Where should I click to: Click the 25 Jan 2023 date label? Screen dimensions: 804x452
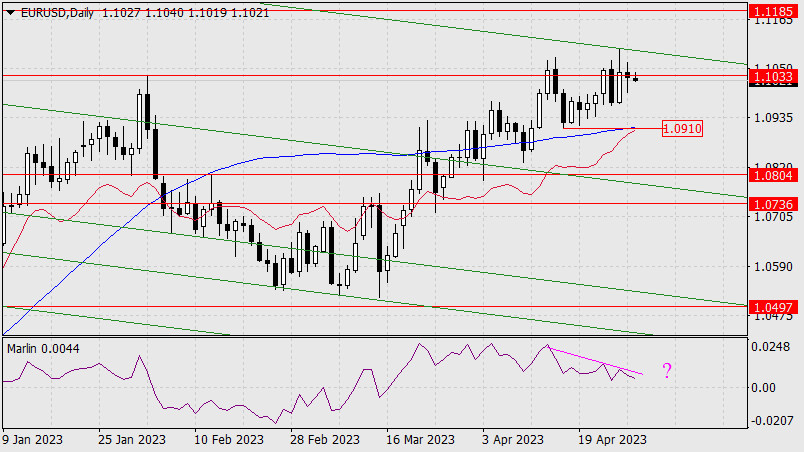tap(132, 440)
